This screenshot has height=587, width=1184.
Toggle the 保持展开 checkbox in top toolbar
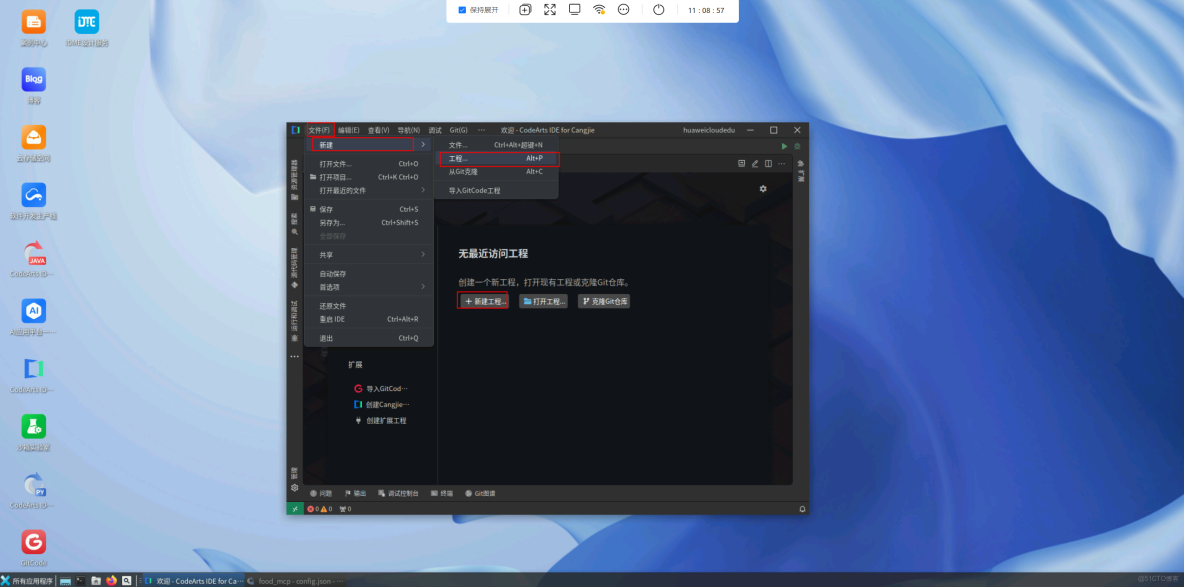(460, 9)
